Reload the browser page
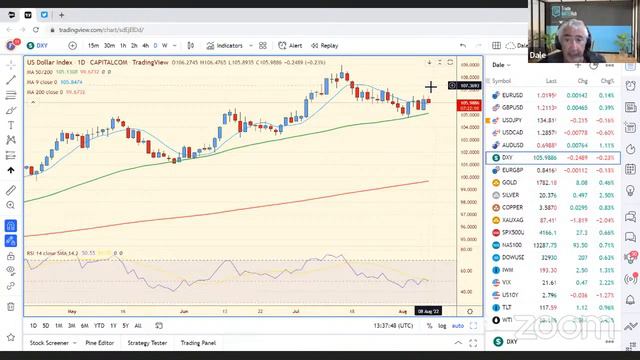Viewport: 640px width, 360px height. pyautogui.click(x=36, y=30)
